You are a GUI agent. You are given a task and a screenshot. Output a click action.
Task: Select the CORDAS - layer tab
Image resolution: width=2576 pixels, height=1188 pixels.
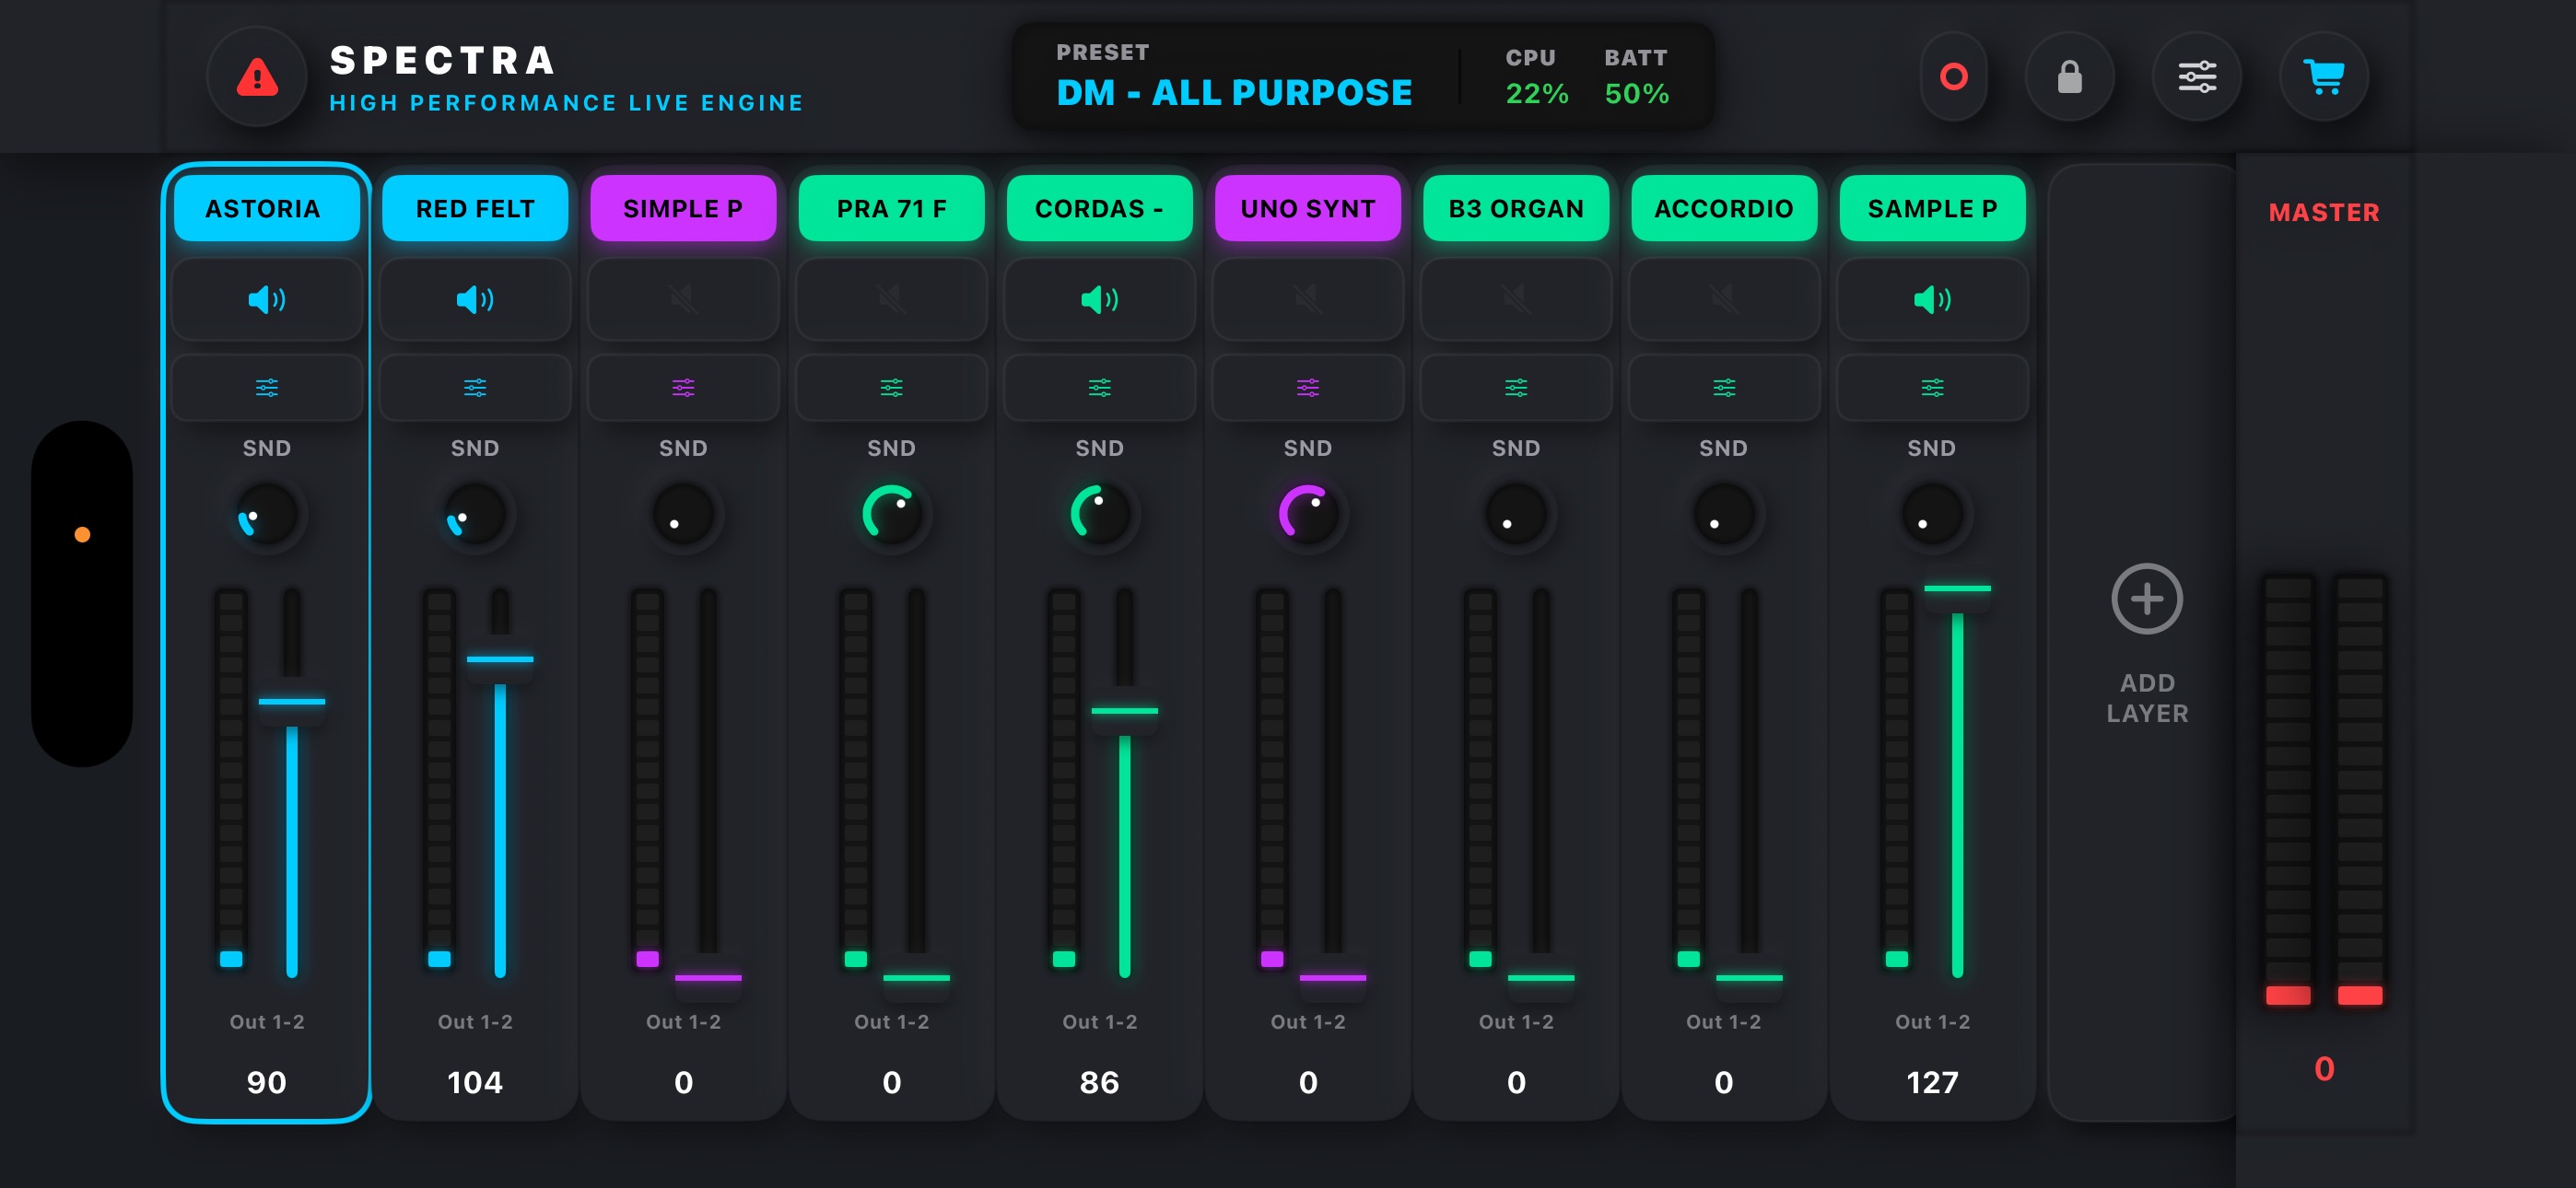tap(1100, 208)
